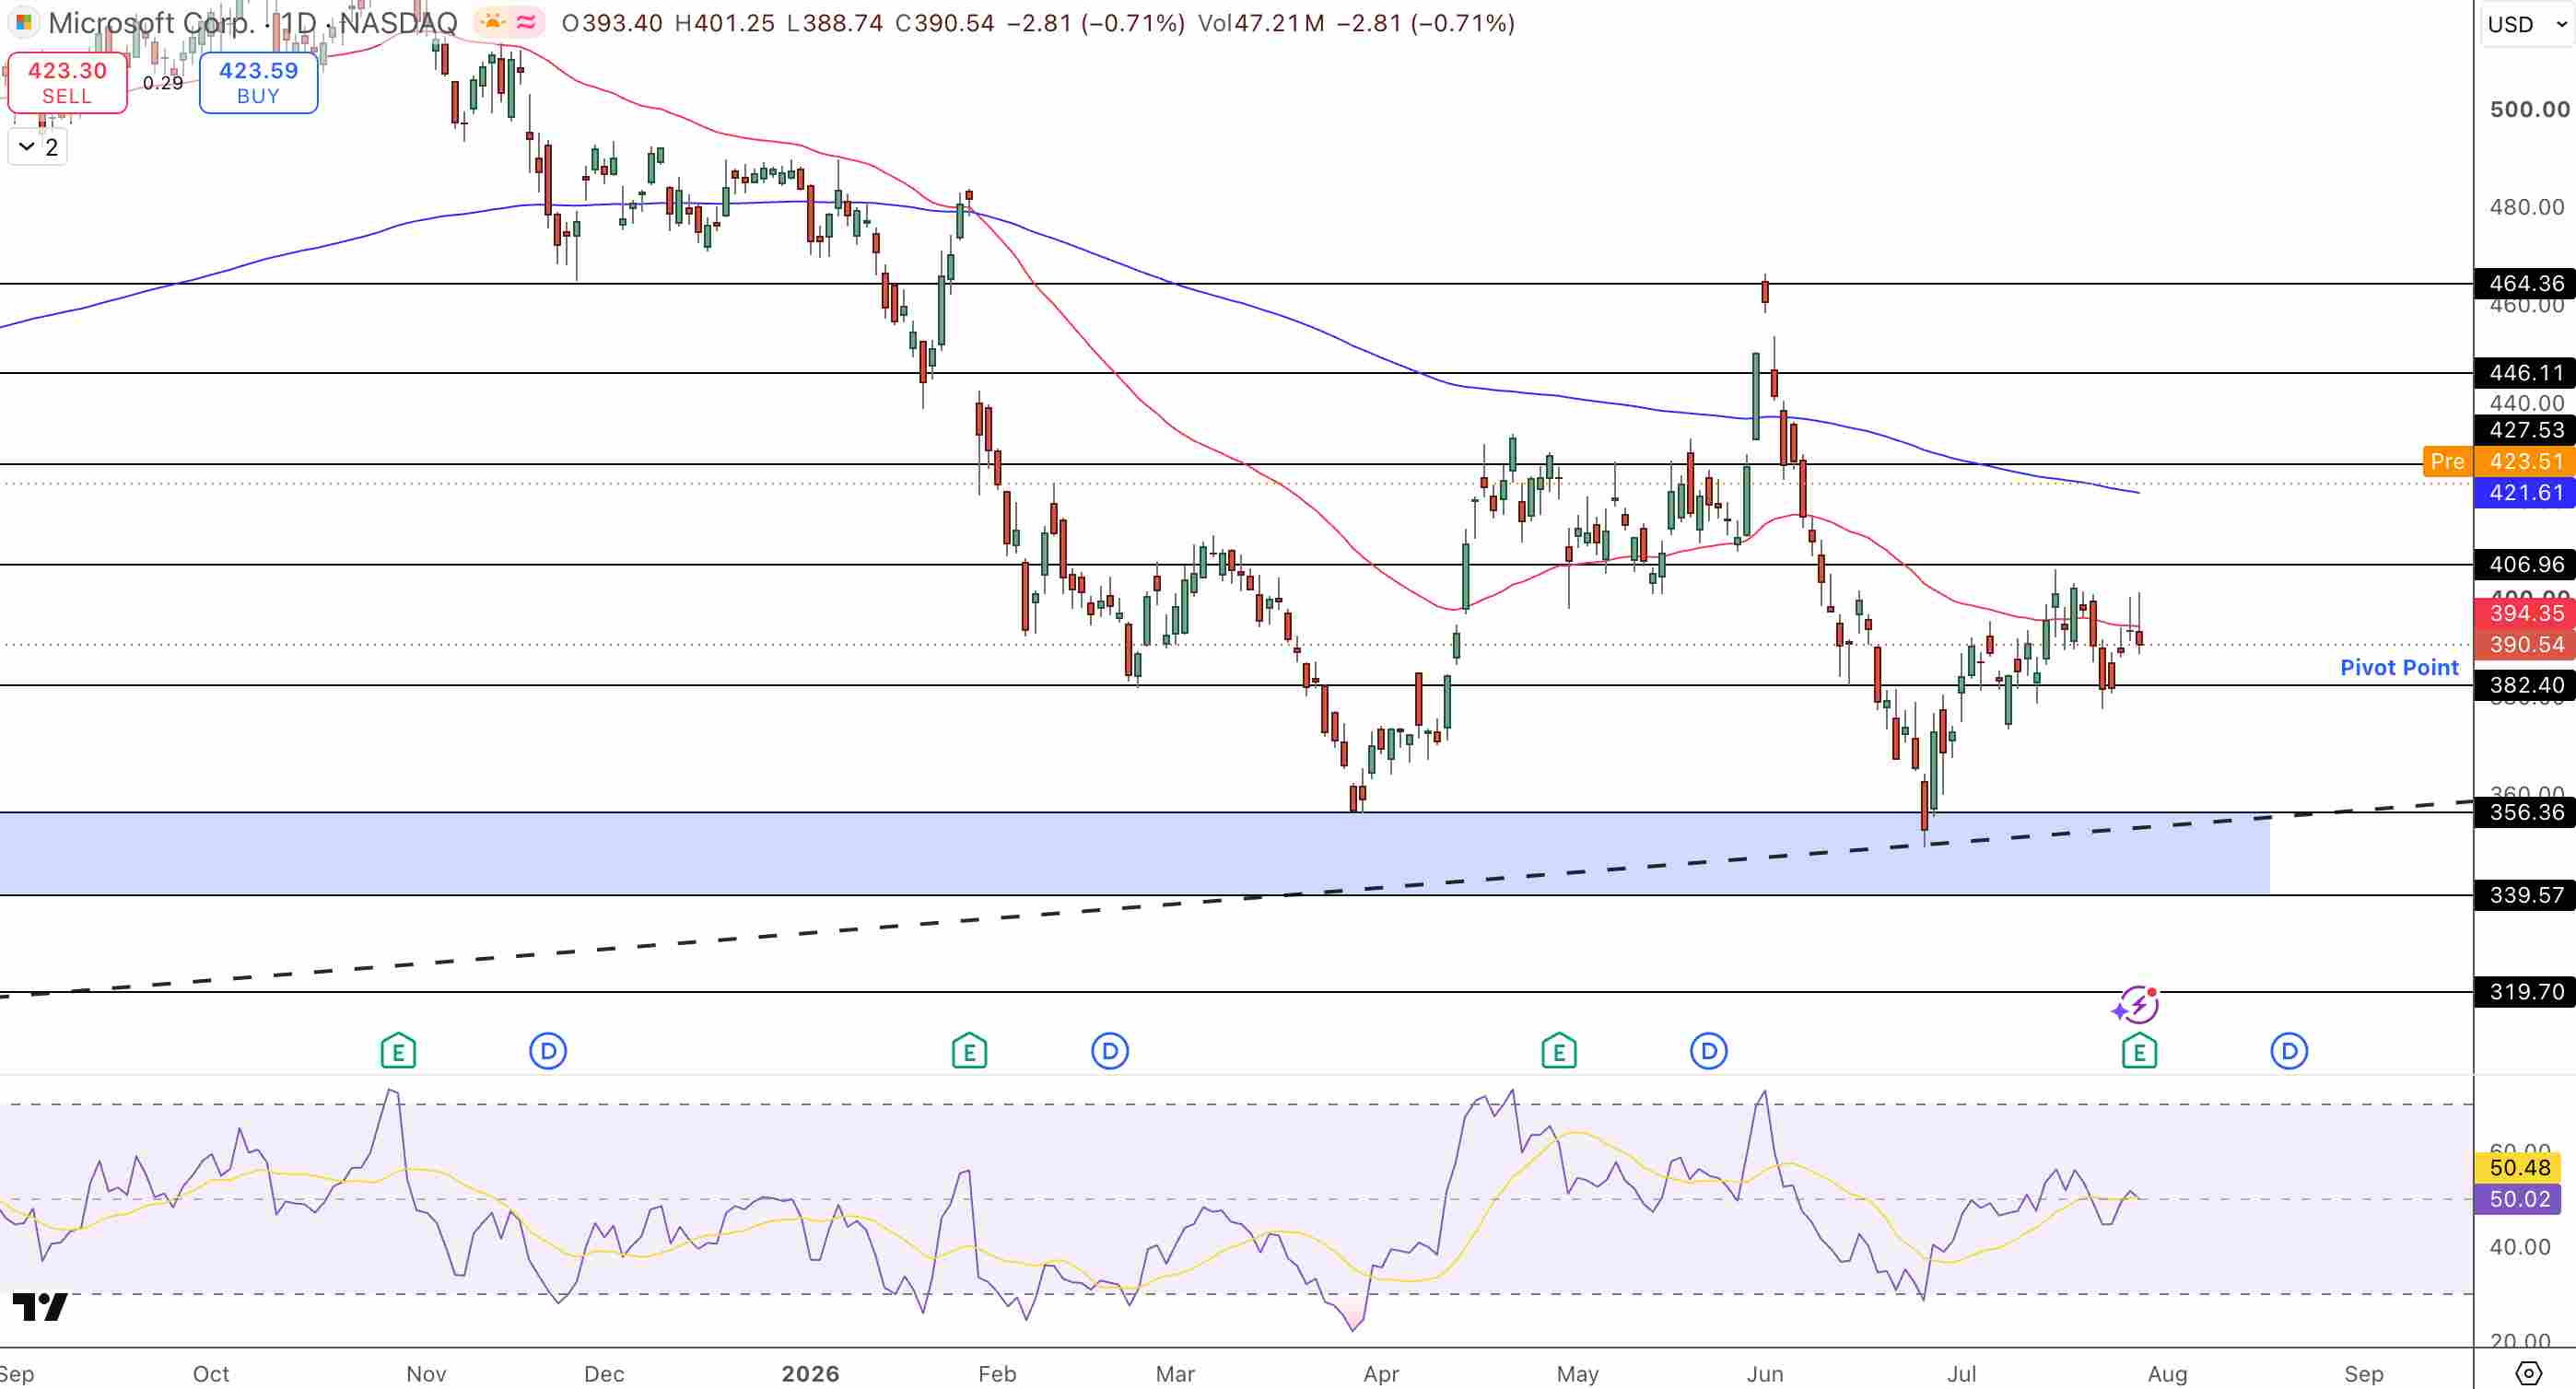Select the 356.36 price level label
This screenshot has height=1389, width=2576.
tap(2525, 812)
